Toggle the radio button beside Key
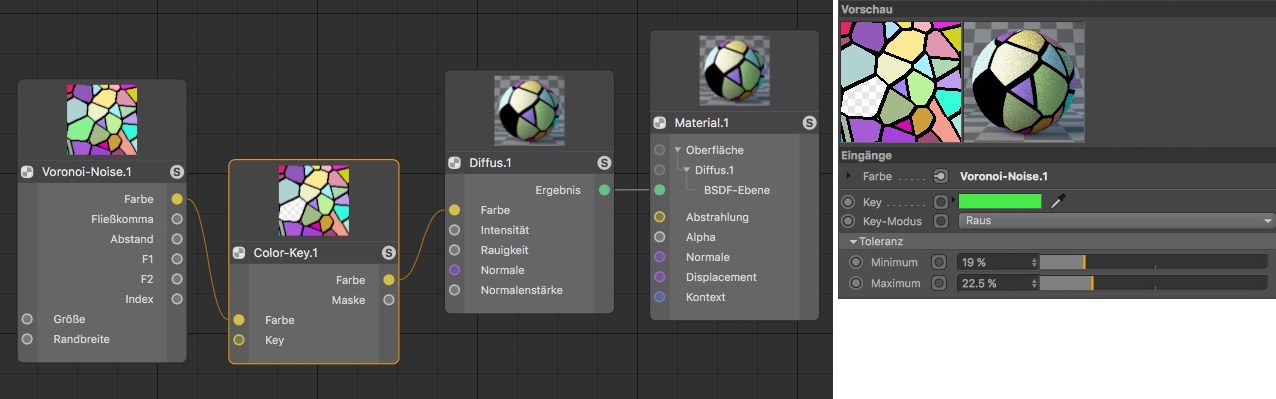This screenshot has width=1276, height=399. coord(849,202)
